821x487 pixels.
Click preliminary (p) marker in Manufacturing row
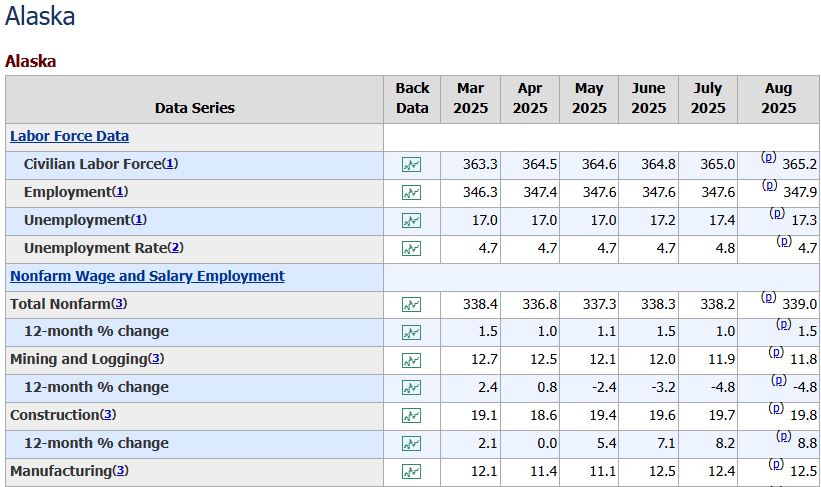point(776,464)
